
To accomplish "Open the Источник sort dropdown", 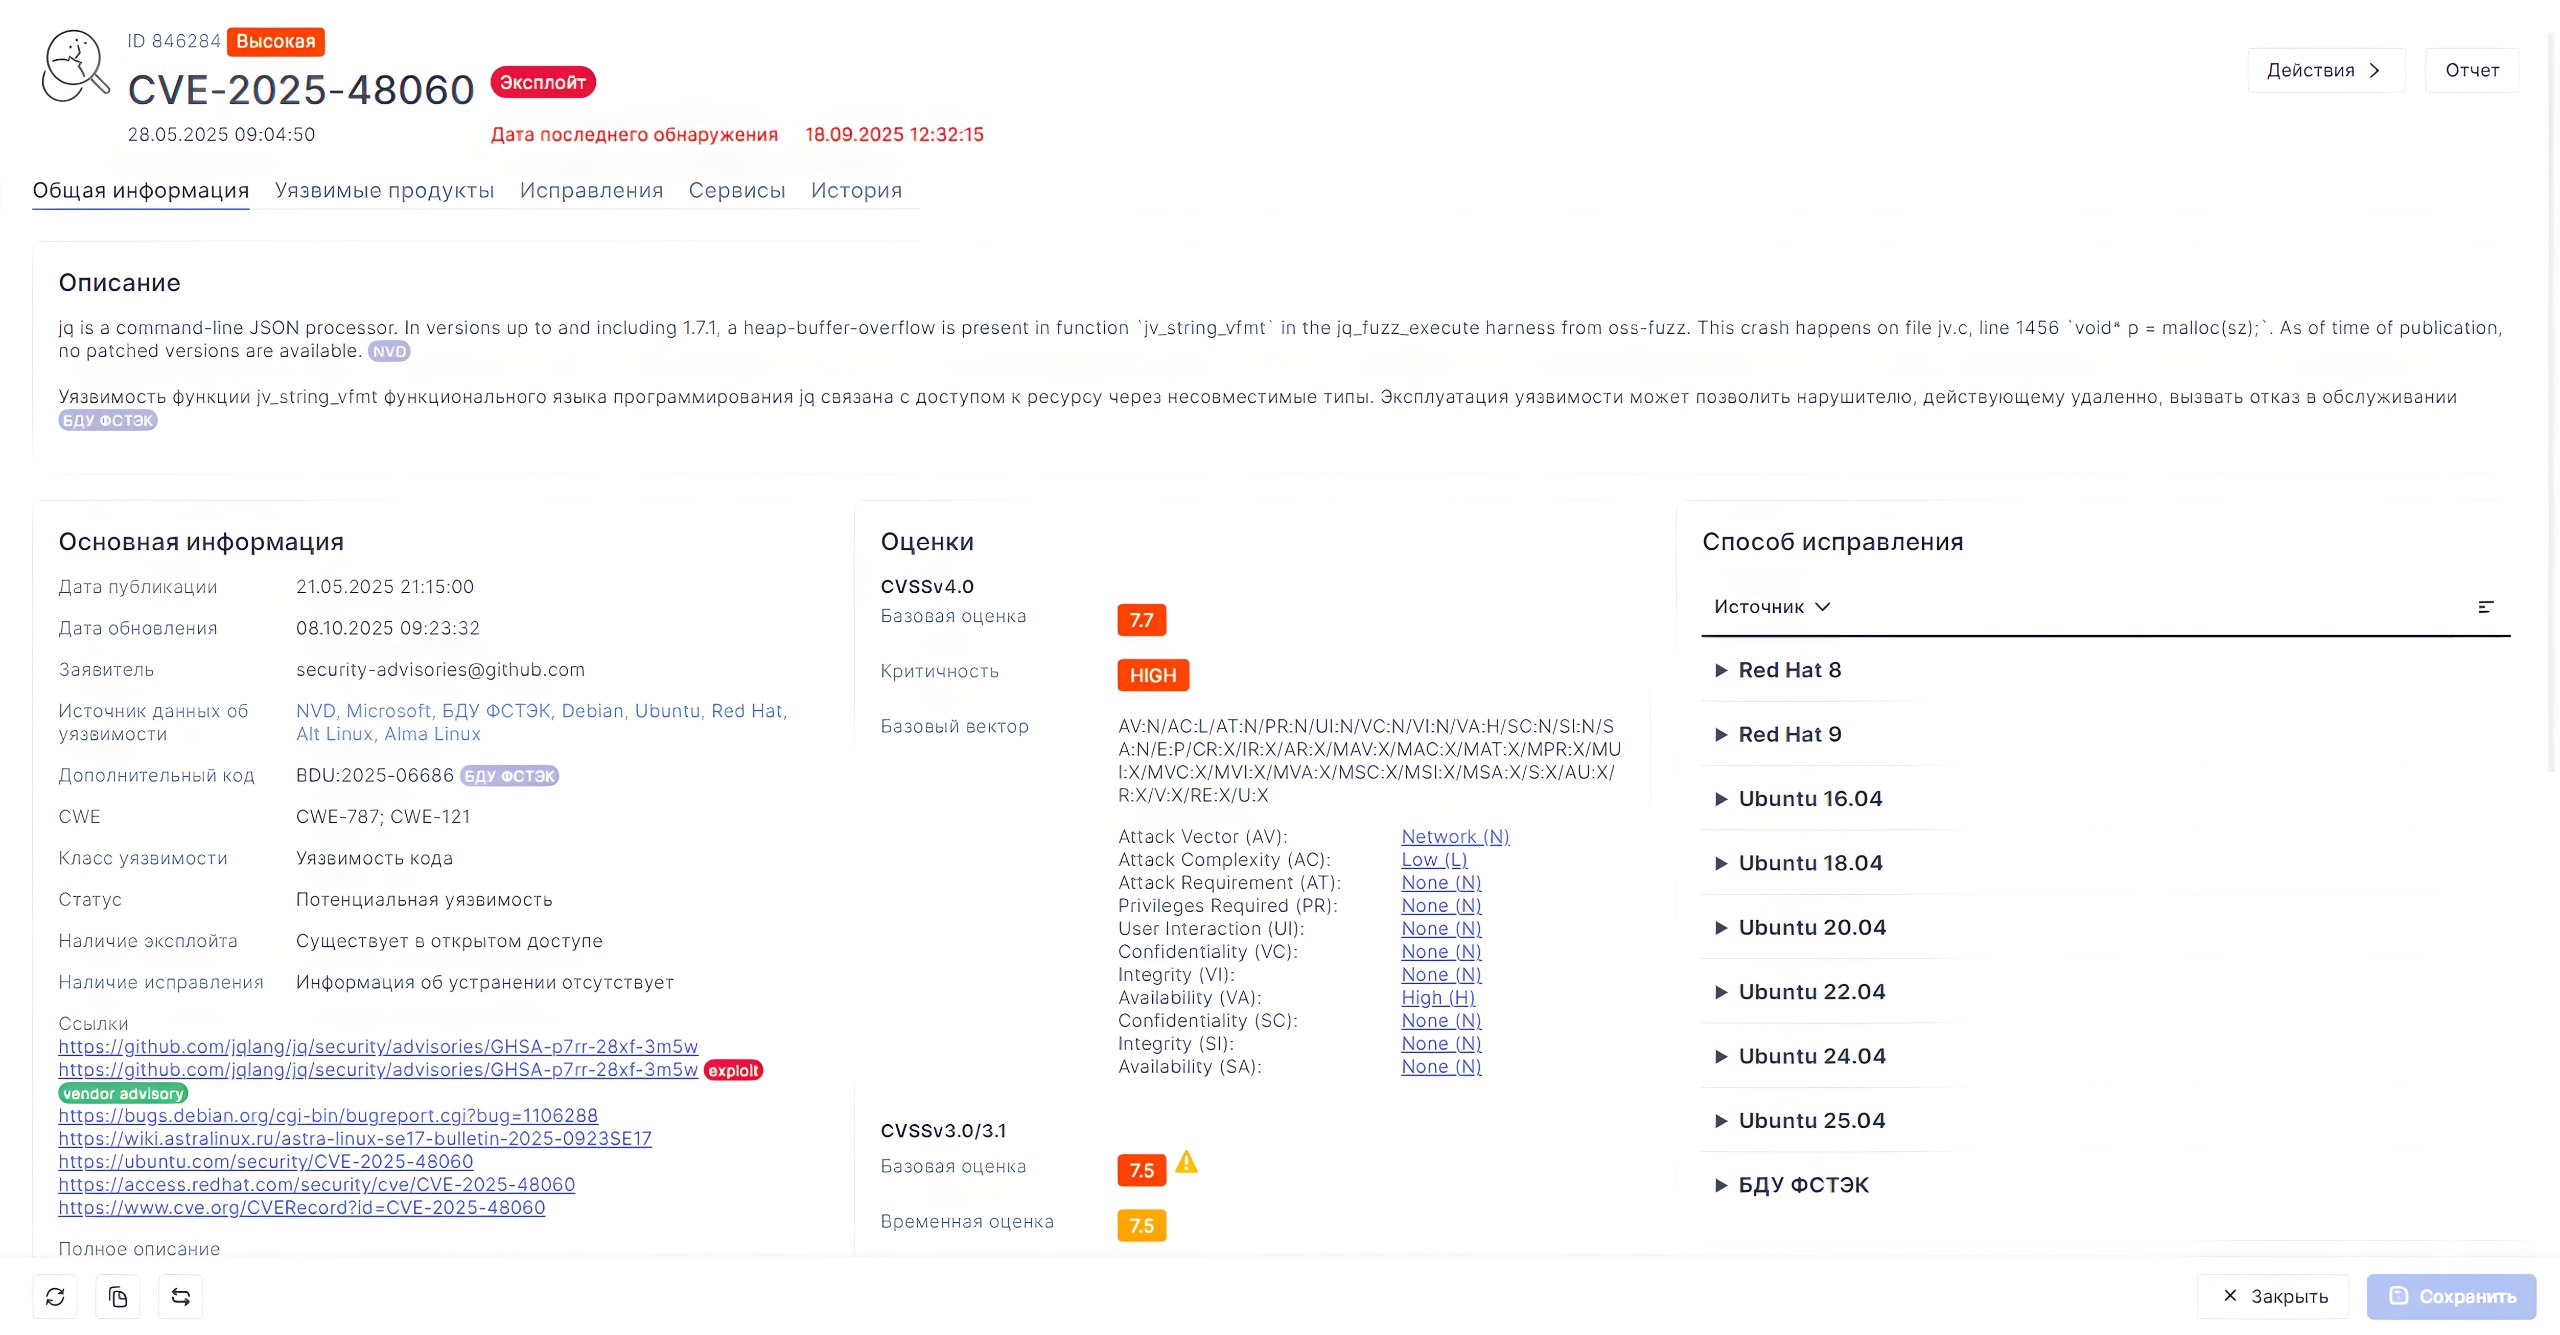I will [1771, 607].
